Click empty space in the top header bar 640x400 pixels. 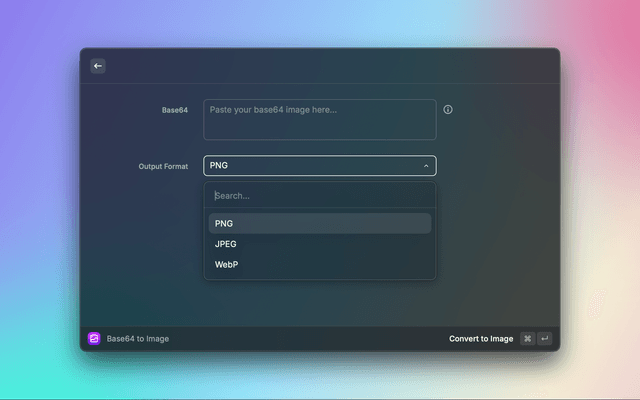[x=320, y=66]
